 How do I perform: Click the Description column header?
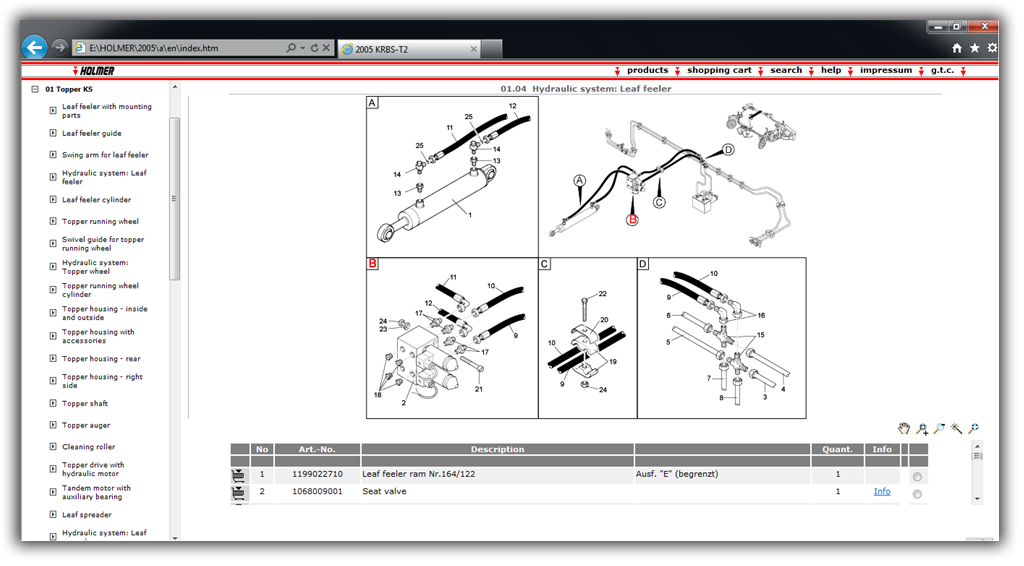click(498, 449)
